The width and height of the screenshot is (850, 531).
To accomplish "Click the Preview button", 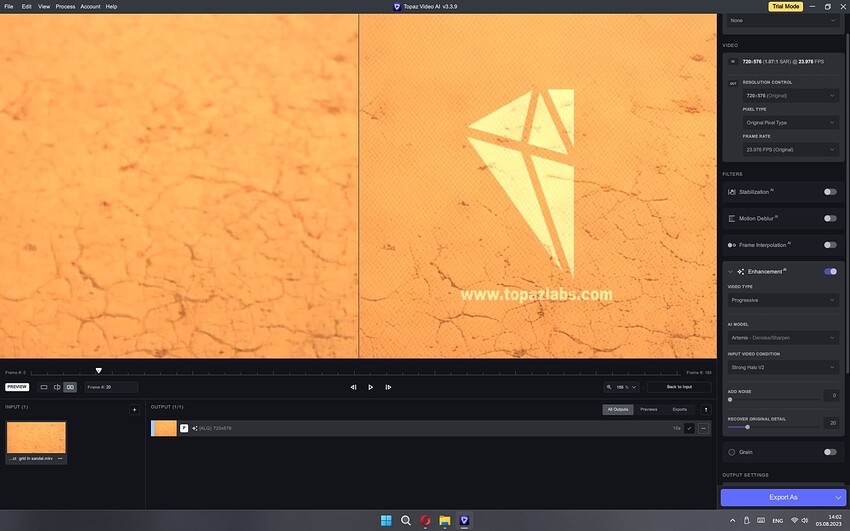I will pos(17,387).
